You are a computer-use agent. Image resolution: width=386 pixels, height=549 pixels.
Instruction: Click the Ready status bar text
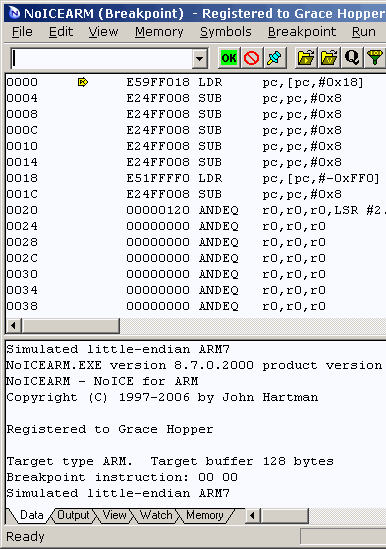coord(25,537)
